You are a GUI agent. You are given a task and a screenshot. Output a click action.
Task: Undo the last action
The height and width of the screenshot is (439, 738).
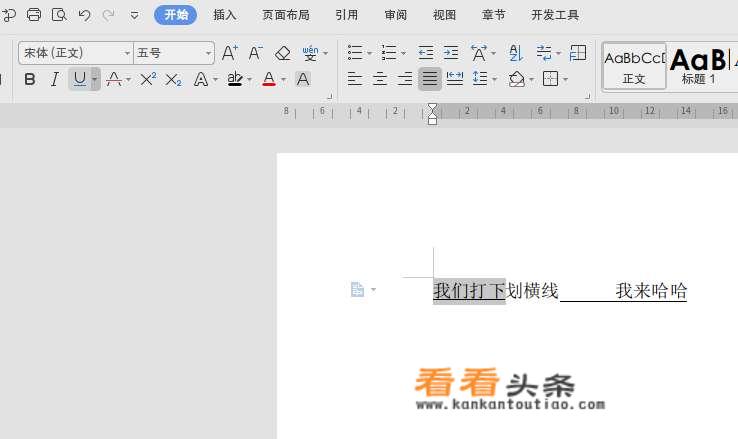click(85, 15)
